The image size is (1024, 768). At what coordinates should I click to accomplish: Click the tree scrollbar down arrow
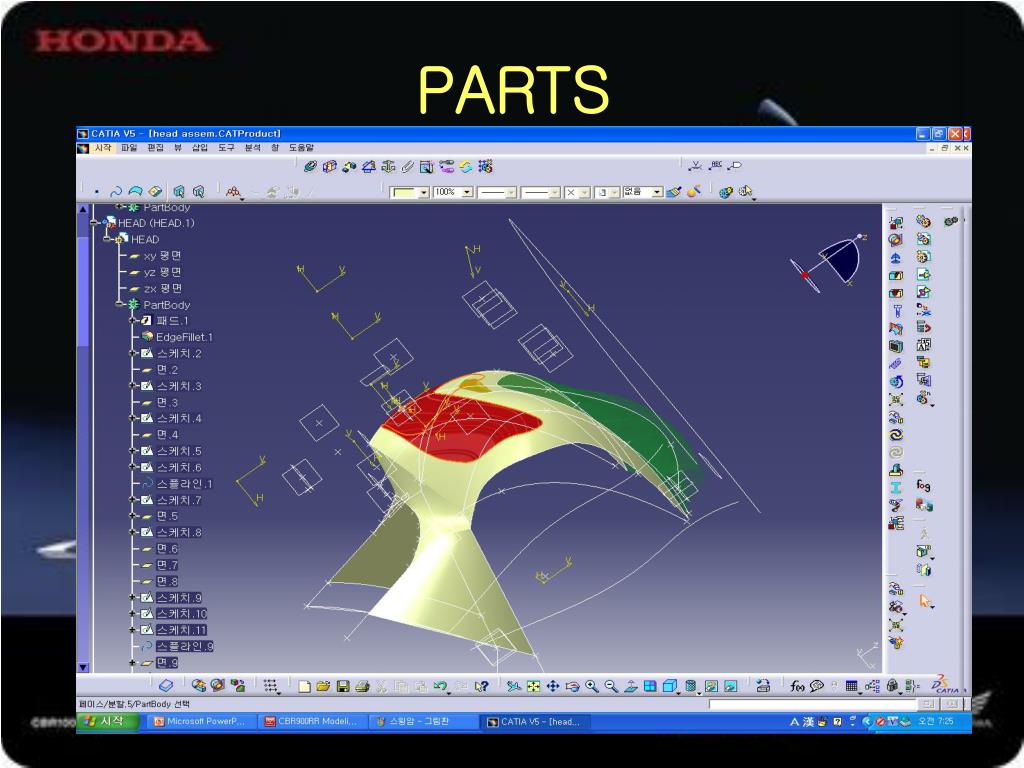coord(83,667)
